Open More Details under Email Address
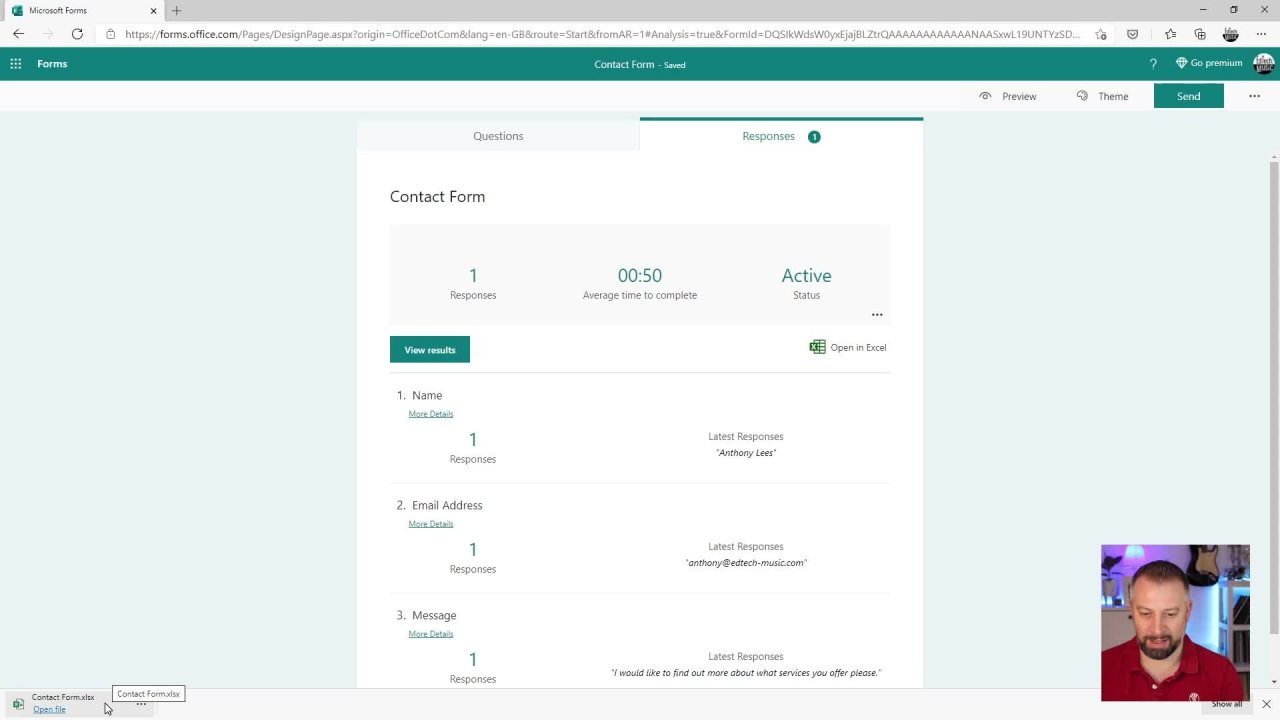The image size is (1280, 720). (x=430, y=524)
